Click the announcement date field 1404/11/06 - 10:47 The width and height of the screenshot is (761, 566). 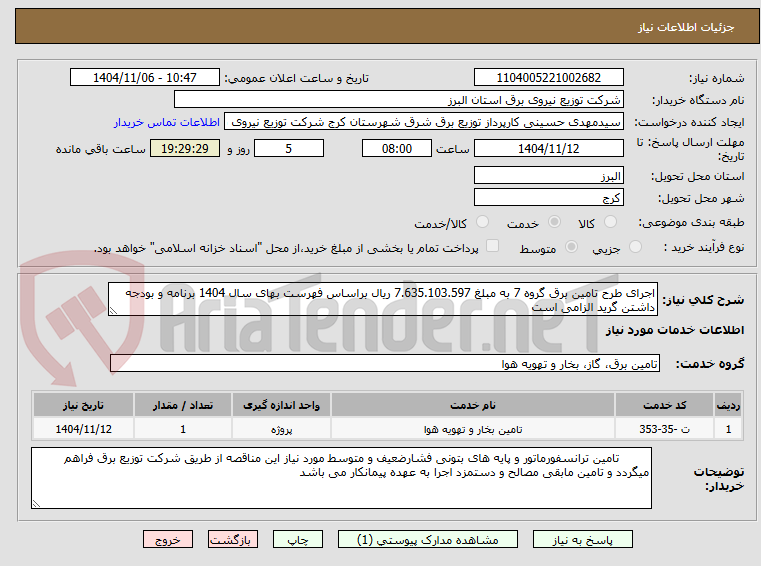[x=145, y=78]
